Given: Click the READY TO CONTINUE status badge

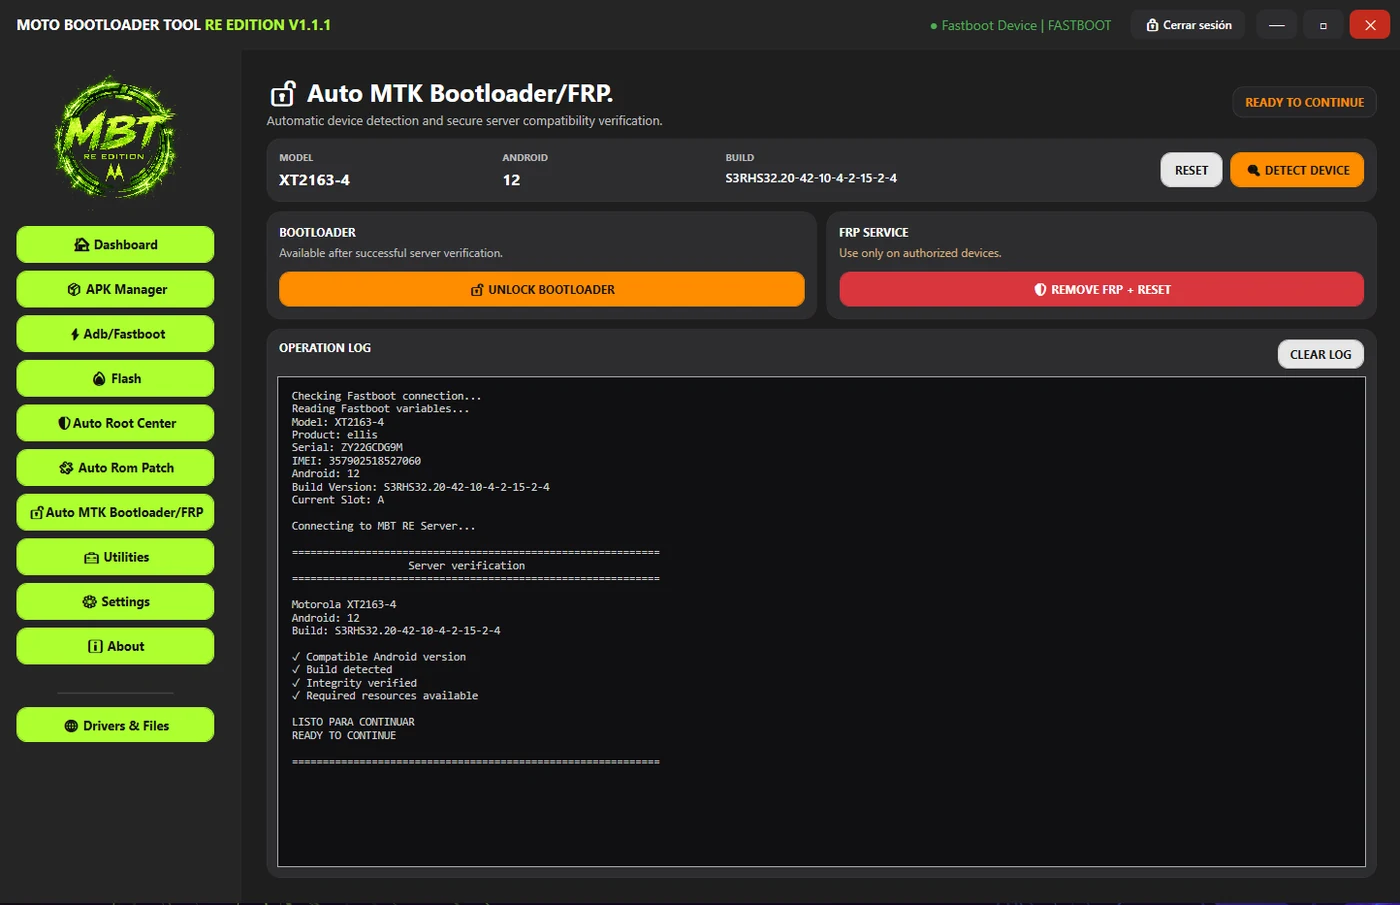Looking at the screenshot, I should click(1304, 102).
